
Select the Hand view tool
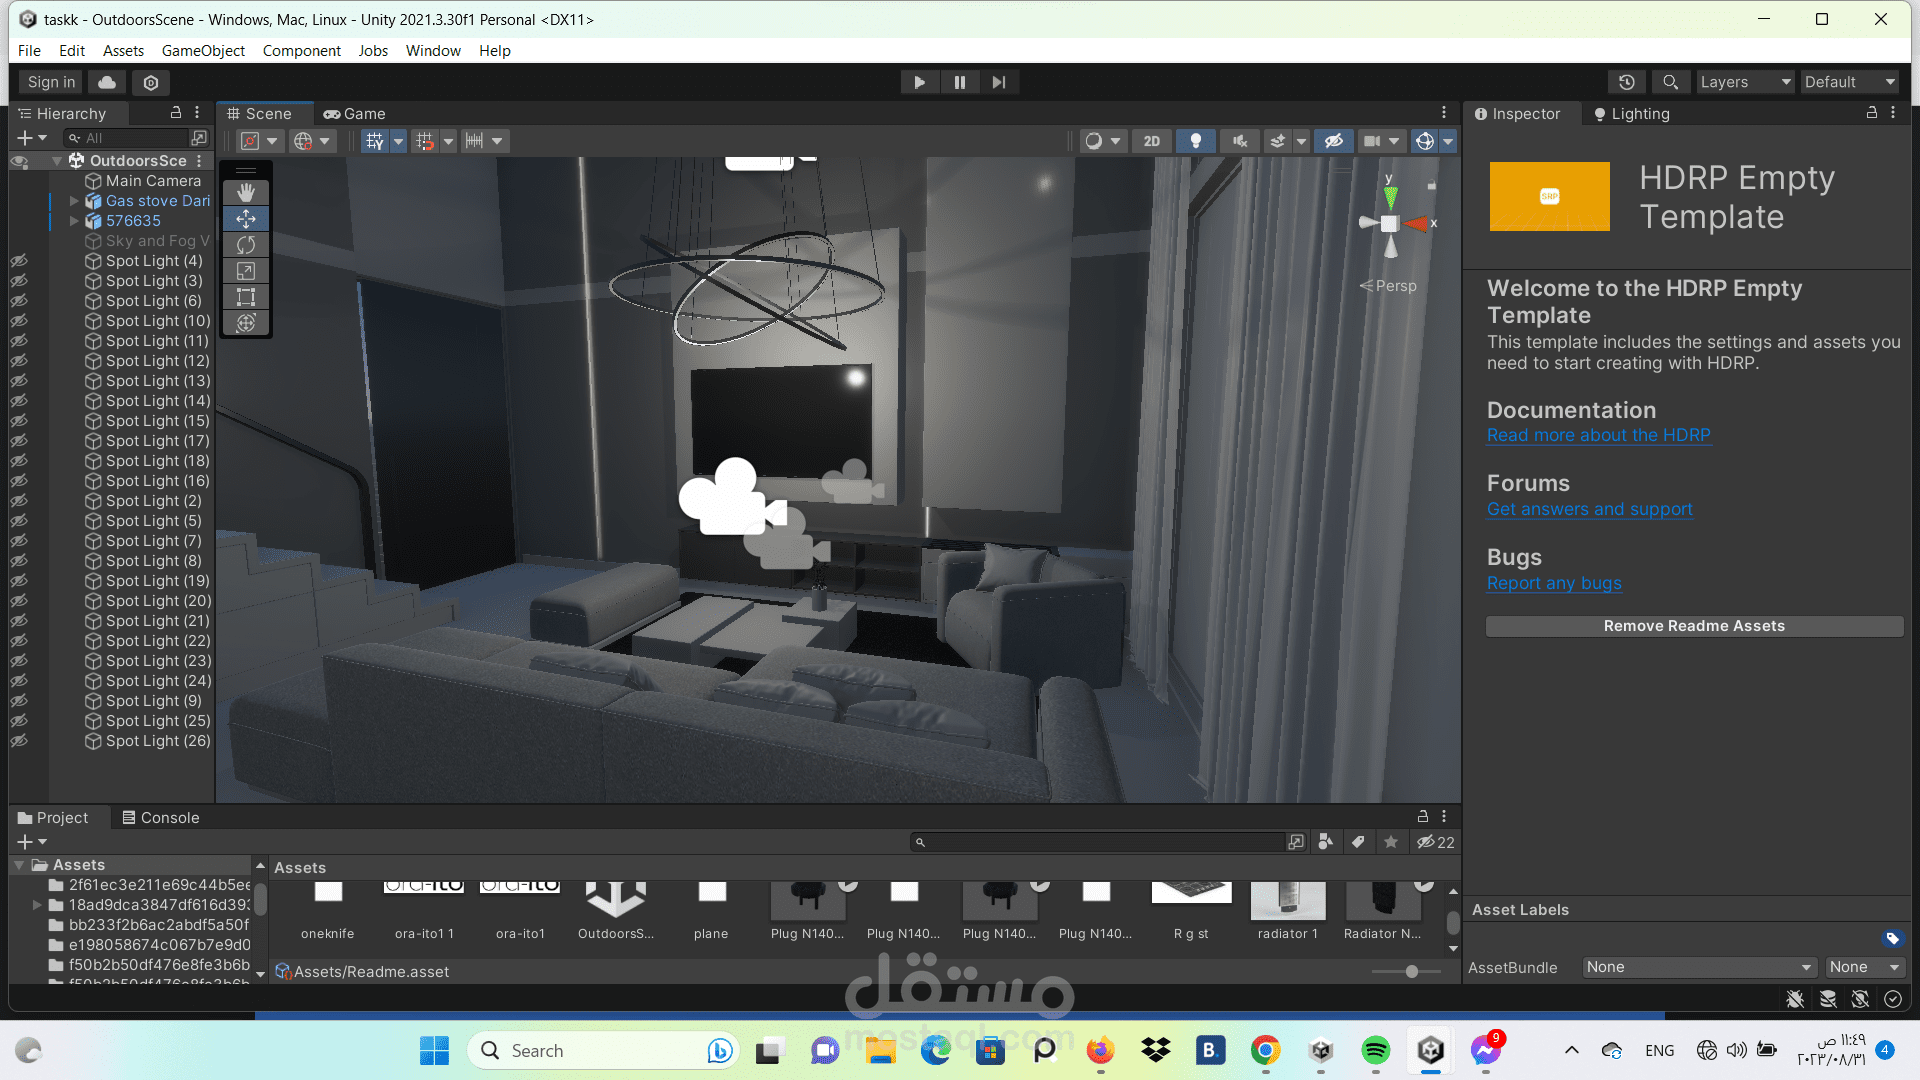246,192
